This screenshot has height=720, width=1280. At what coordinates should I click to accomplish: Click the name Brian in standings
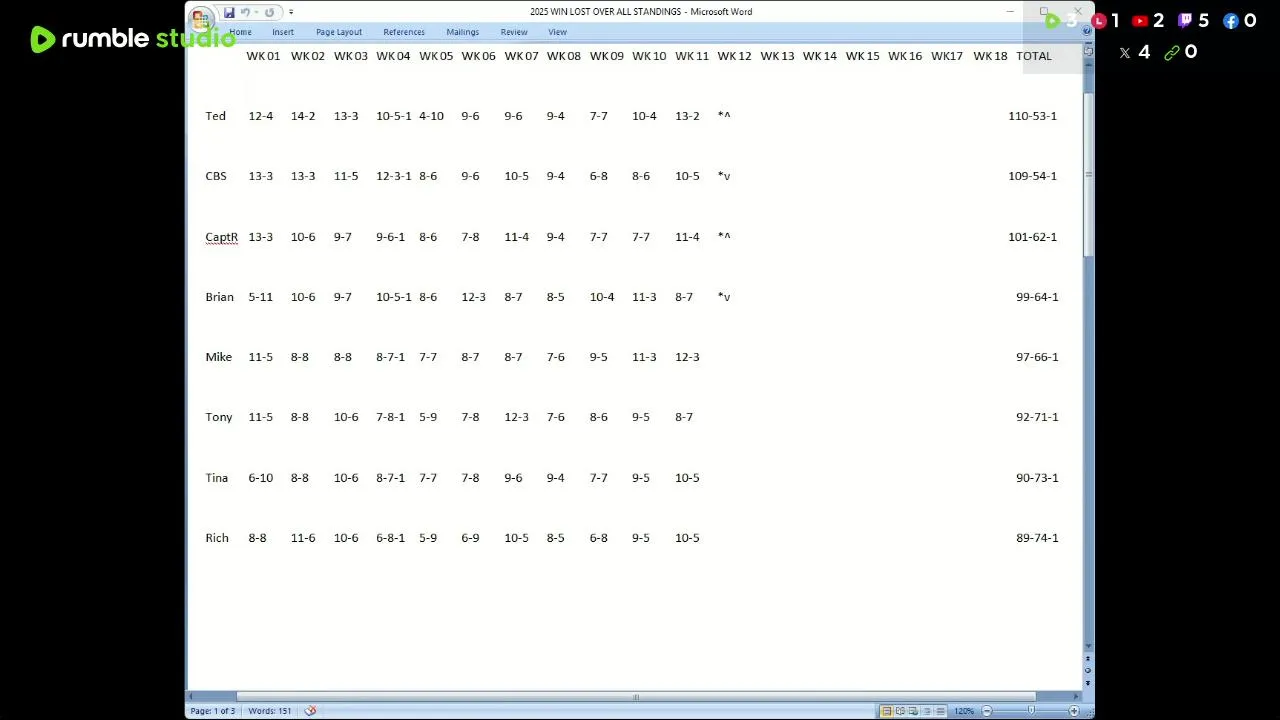click(x=219, y=297)
